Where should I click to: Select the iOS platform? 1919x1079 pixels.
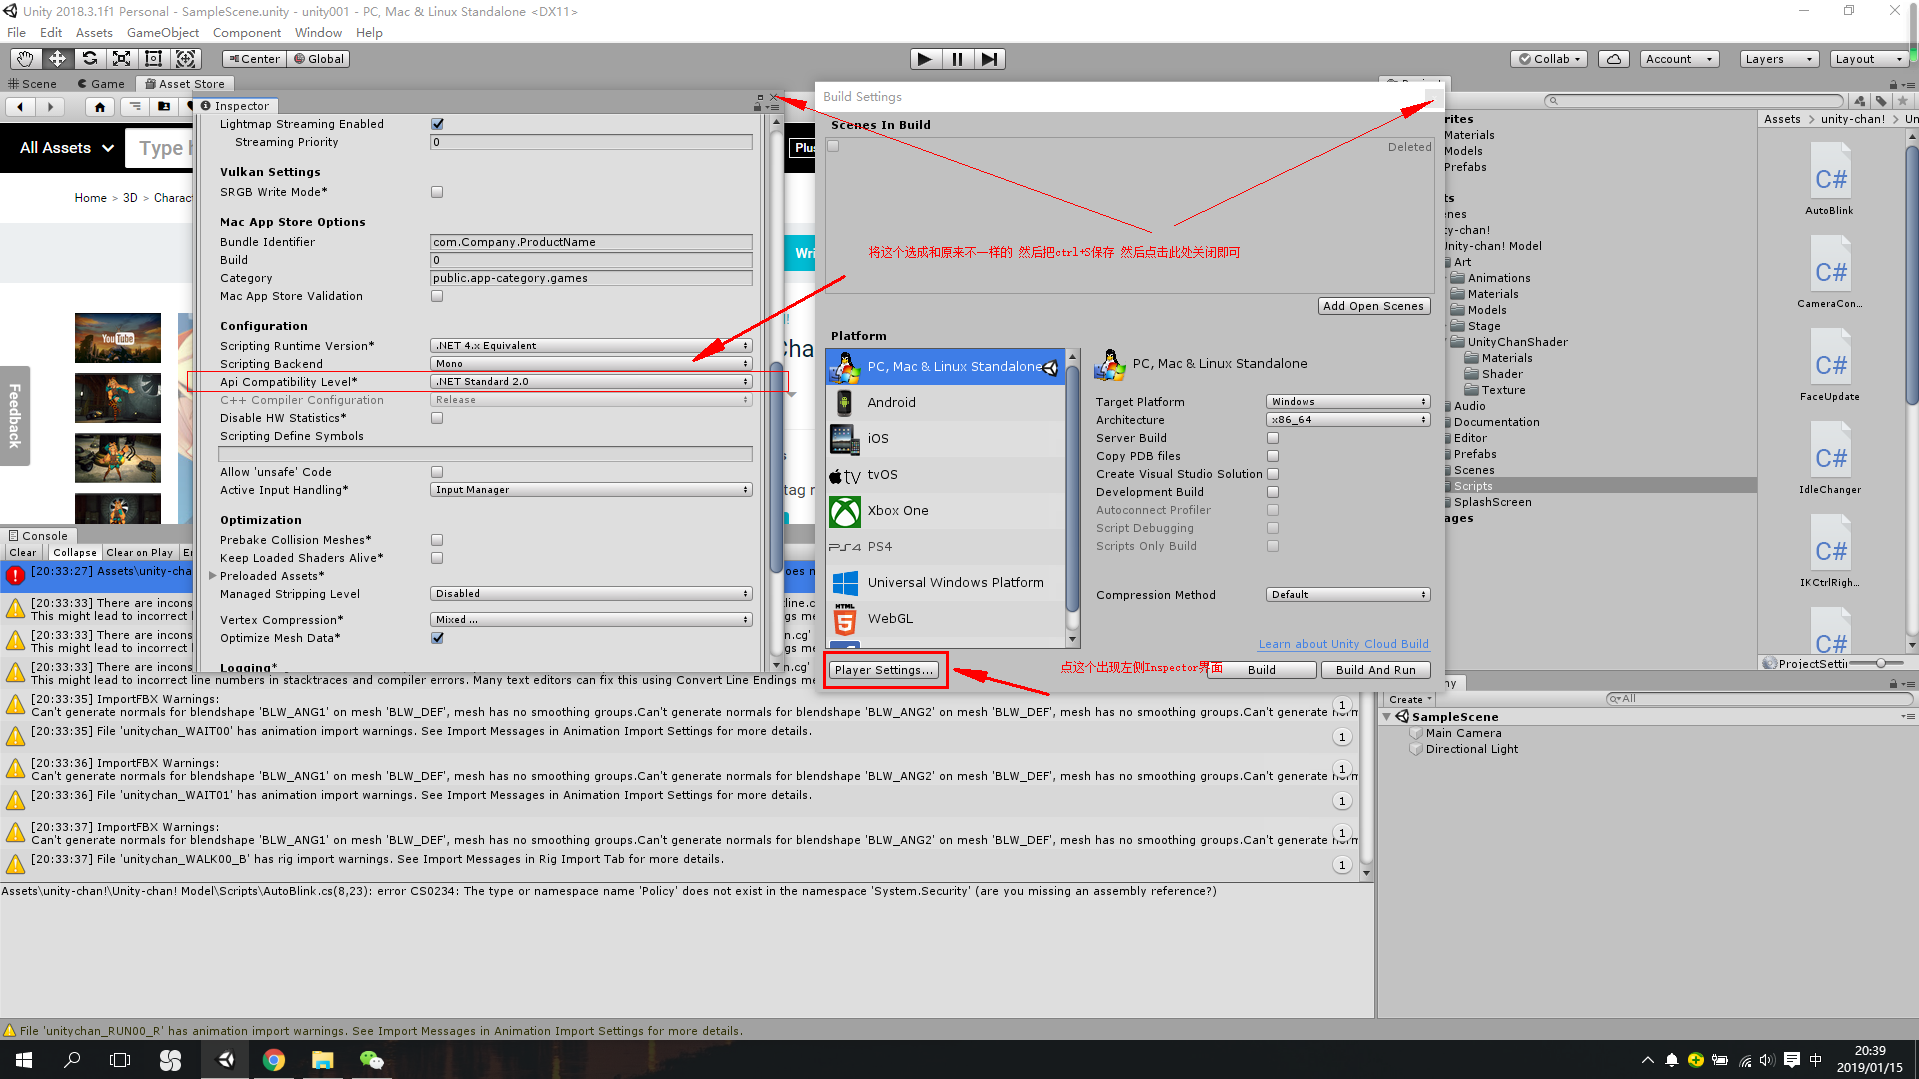878,438
